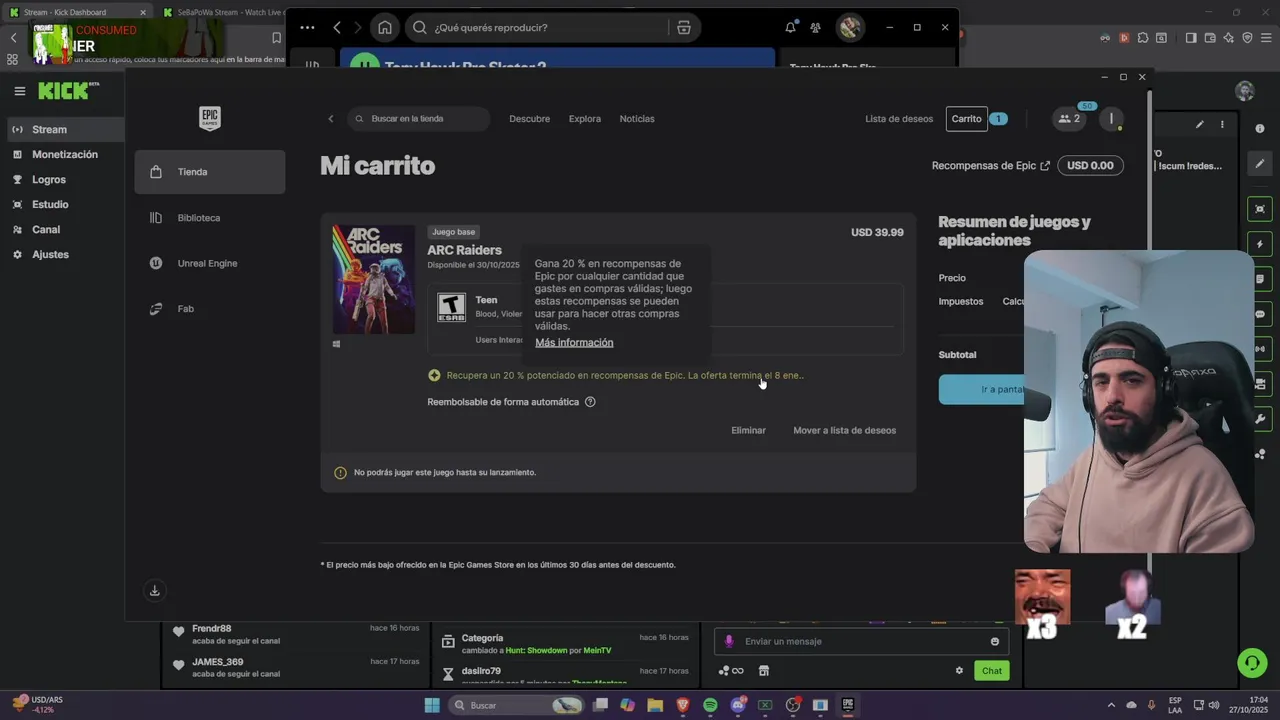Open Recompensas de Epic external link
Viewport: 1280px width, 720px height.
click(990, 166)
